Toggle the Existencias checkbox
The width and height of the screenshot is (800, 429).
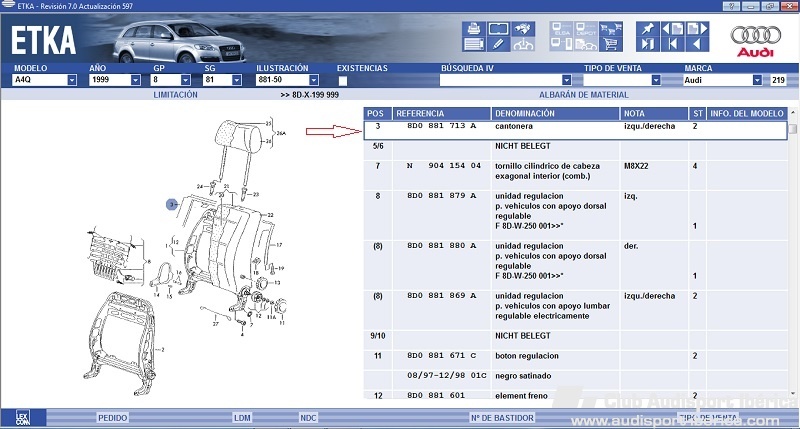click(x=343, y=80)
